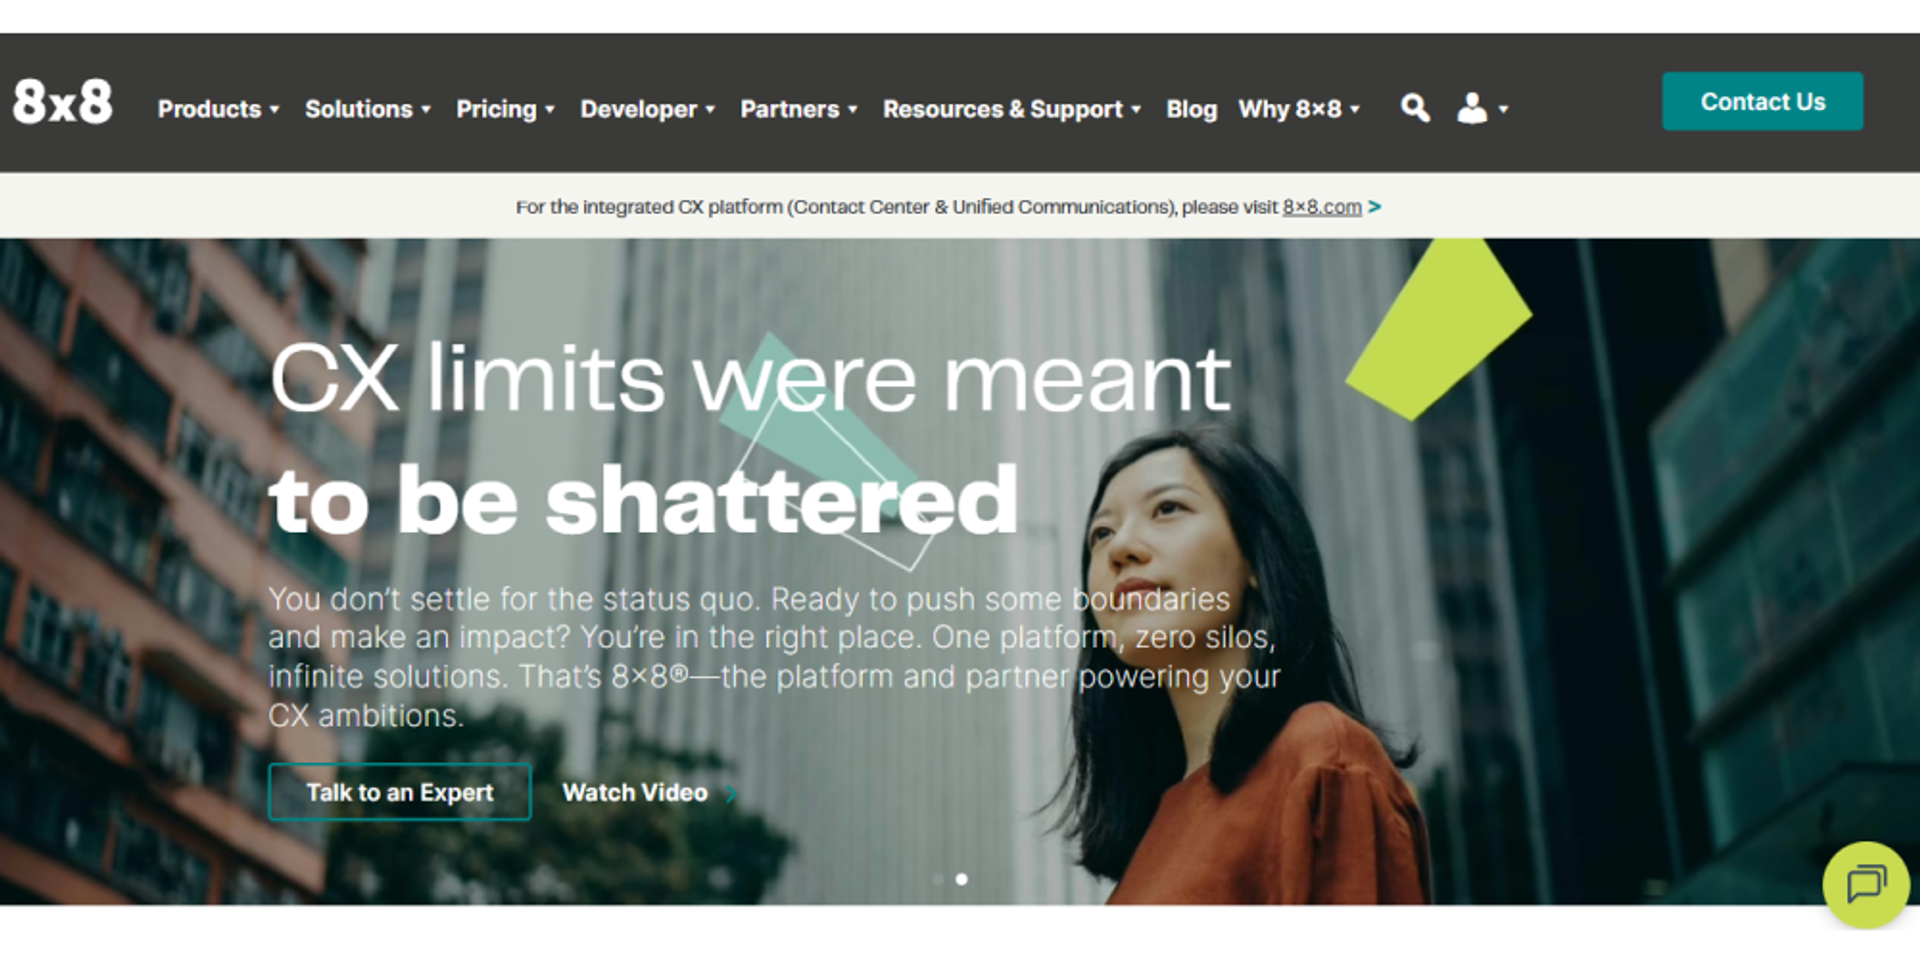This screenshot has width=1920, height=960.
Task: Click the chevron next to Watch Video
Action: coord(731,794)
